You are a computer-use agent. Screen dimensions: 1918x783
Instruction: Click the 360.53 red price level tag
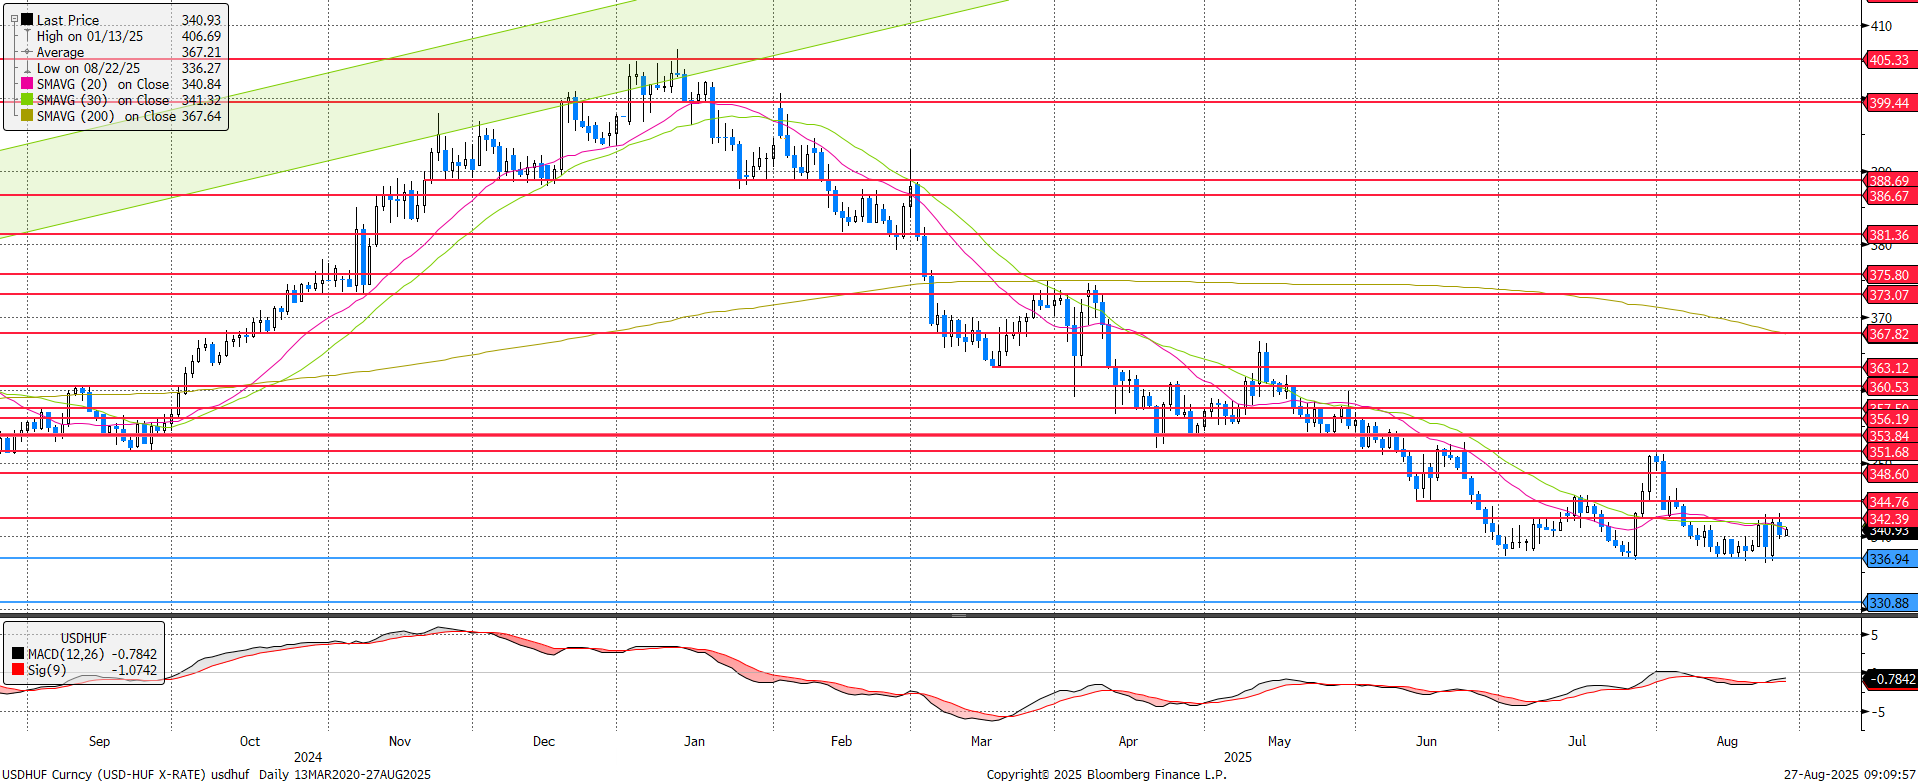coord(1889,387)
